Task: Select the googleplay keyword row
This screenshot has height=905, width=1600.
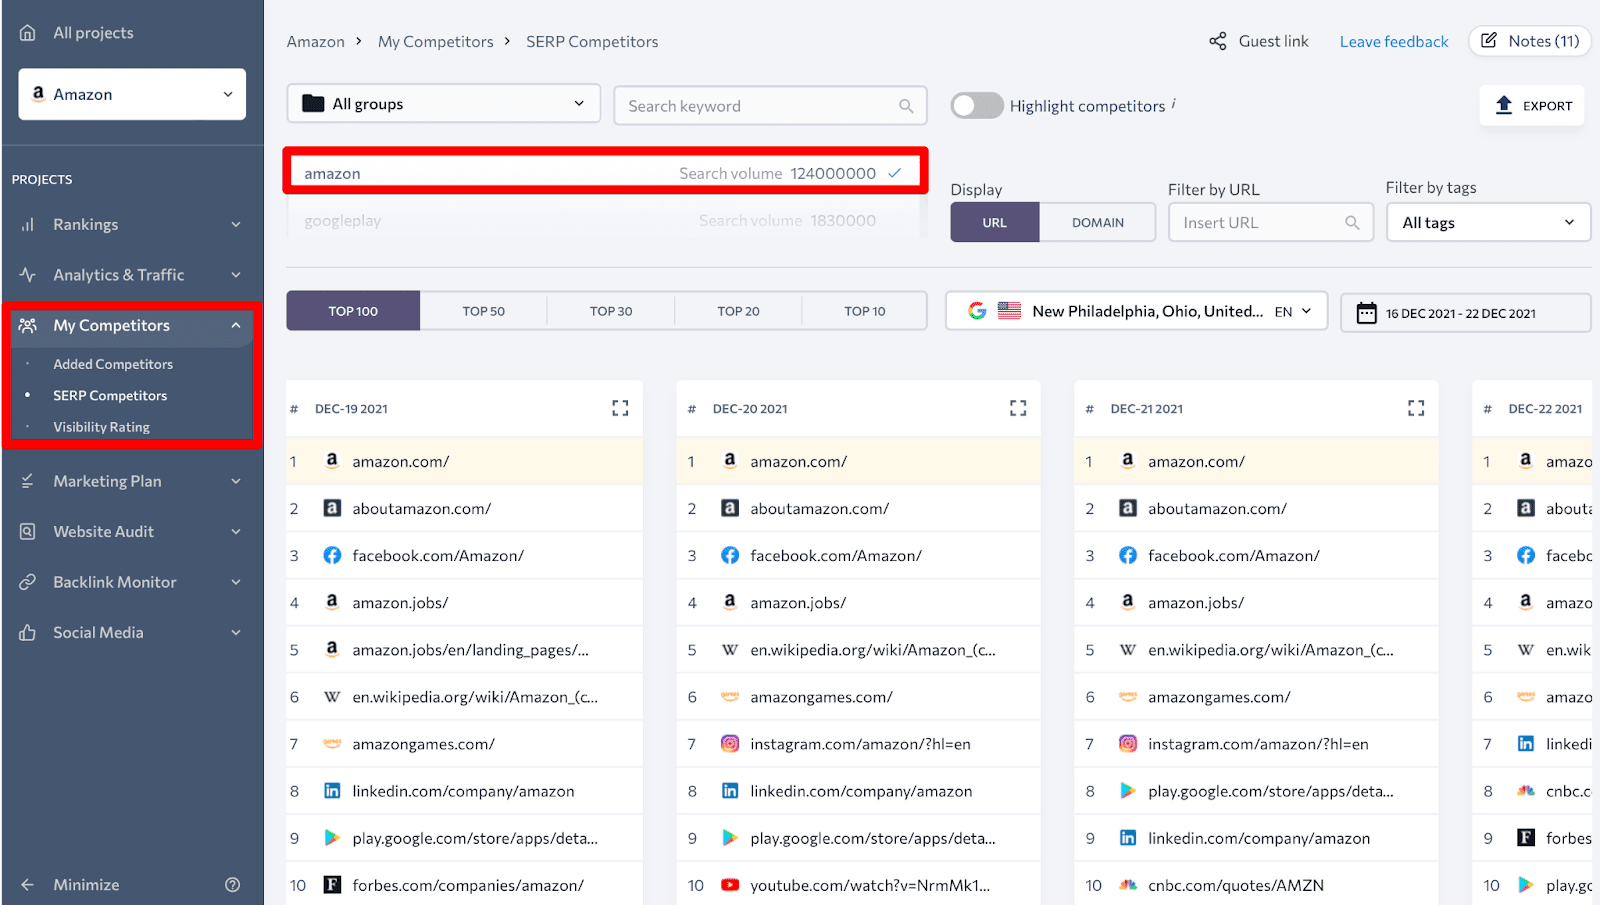Action: pyautogui.click(x=604, y=221)
